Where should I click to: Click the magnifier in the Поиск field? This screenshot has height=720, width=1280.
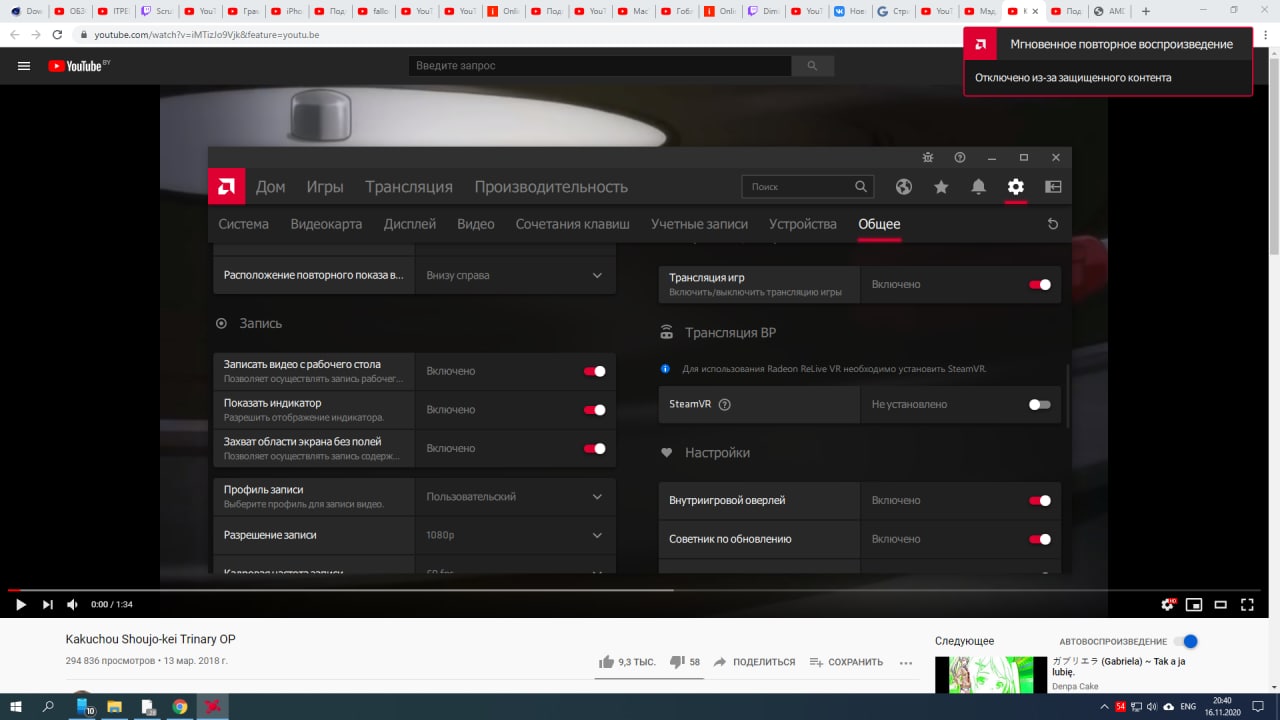coord(861,187)
